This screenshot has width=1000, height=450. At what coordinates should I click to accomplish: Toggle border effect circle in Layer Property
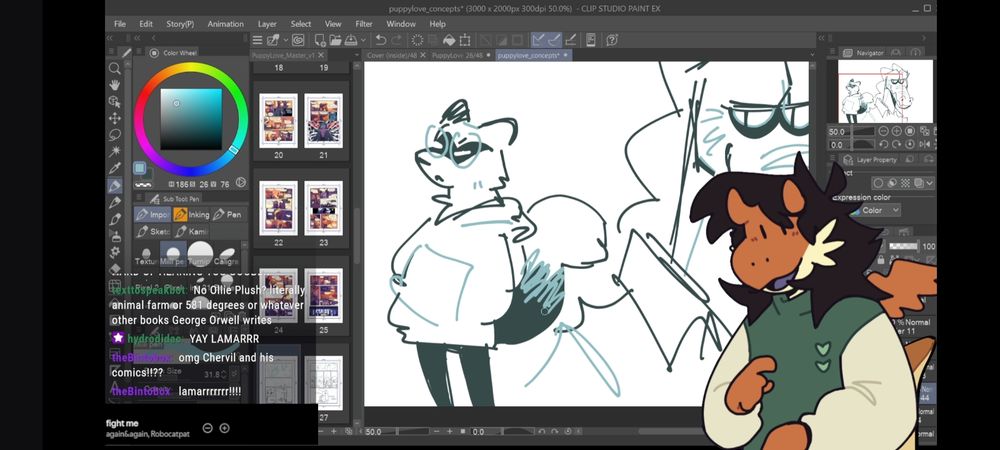point(878,184)
